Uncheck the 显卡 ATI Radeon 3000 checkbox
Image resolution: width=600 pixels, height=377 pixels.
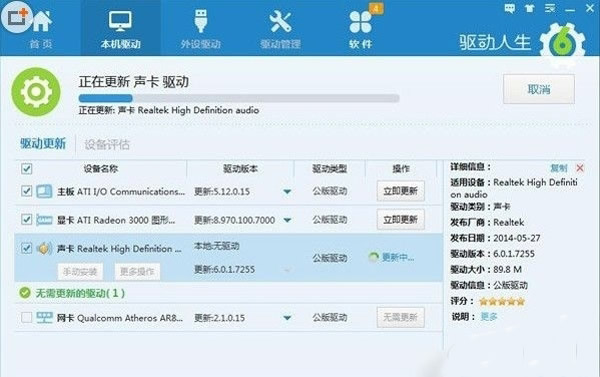26,219
